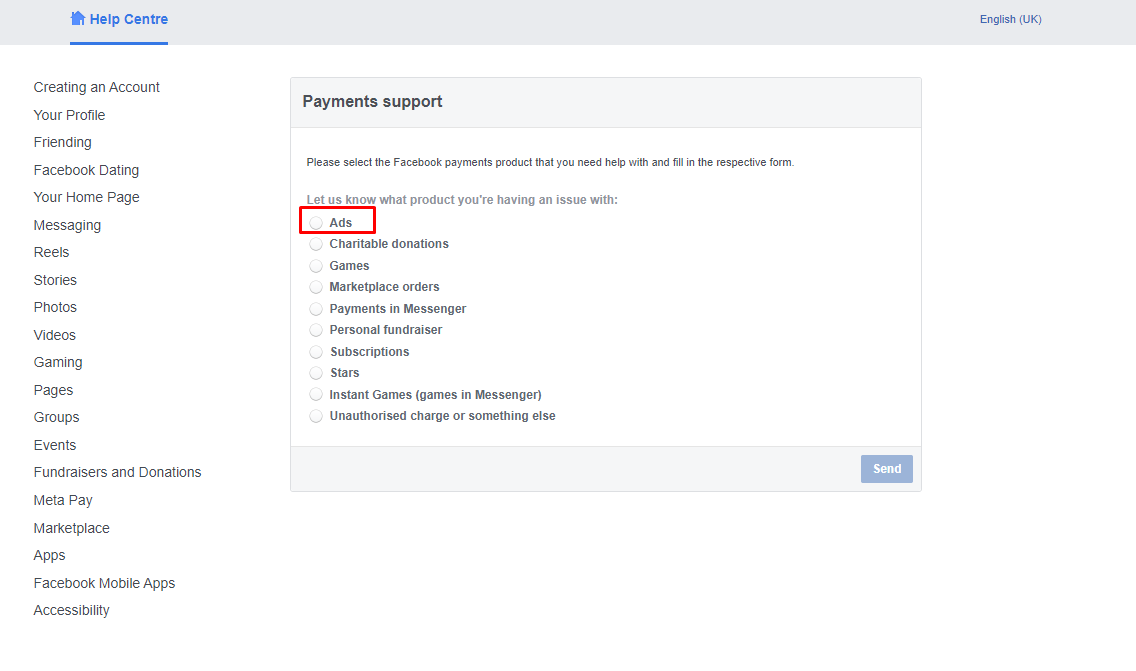This screenshot has width=1136, height=671.
Task: Open the English (UK) language selector
Action: (1011, 20)
